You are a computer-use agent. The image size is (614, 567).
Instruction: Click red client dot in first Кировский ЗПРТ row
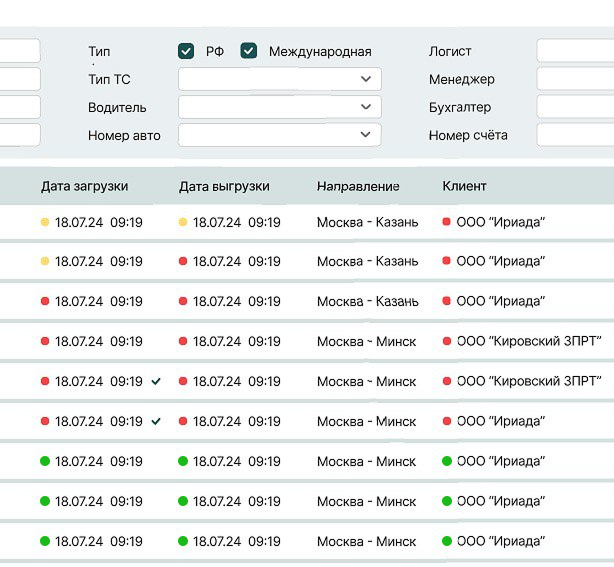447,342
